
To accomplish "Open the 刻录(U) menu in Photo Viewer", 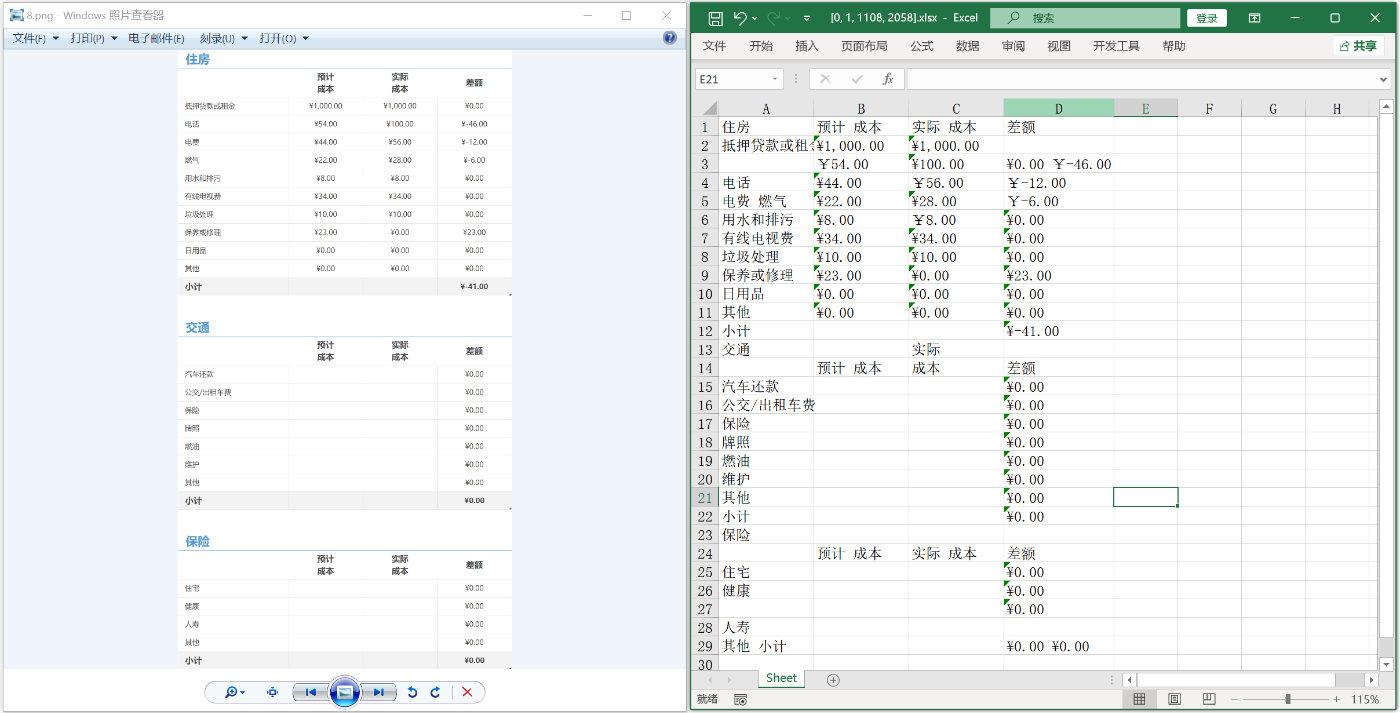I will tap(224, 38).
